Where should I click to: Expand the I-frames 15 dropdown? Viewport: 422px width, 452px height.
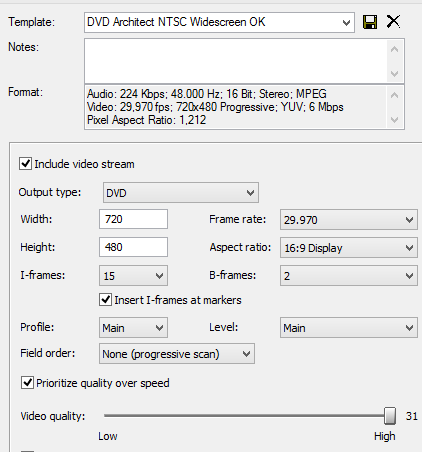133,276
